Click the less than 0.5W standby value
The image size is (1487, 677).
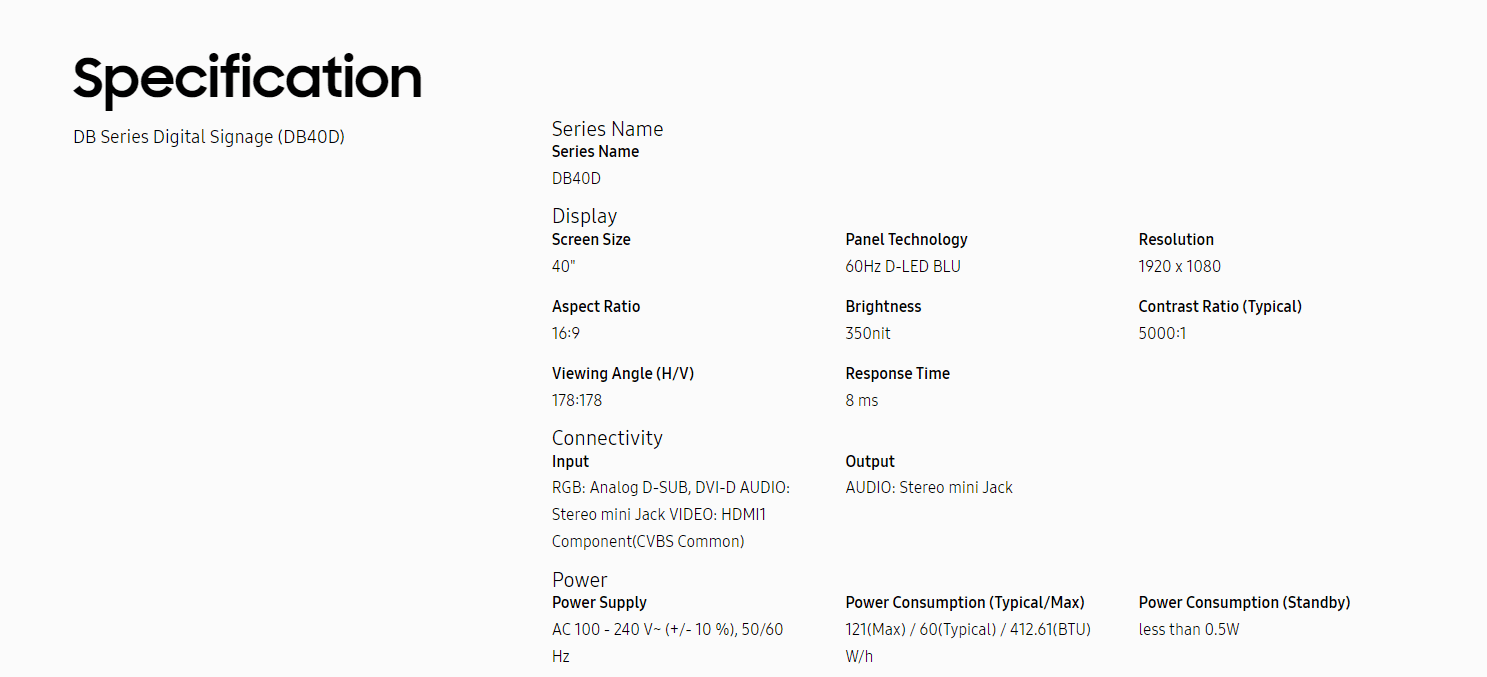[x=1189, y=630]
